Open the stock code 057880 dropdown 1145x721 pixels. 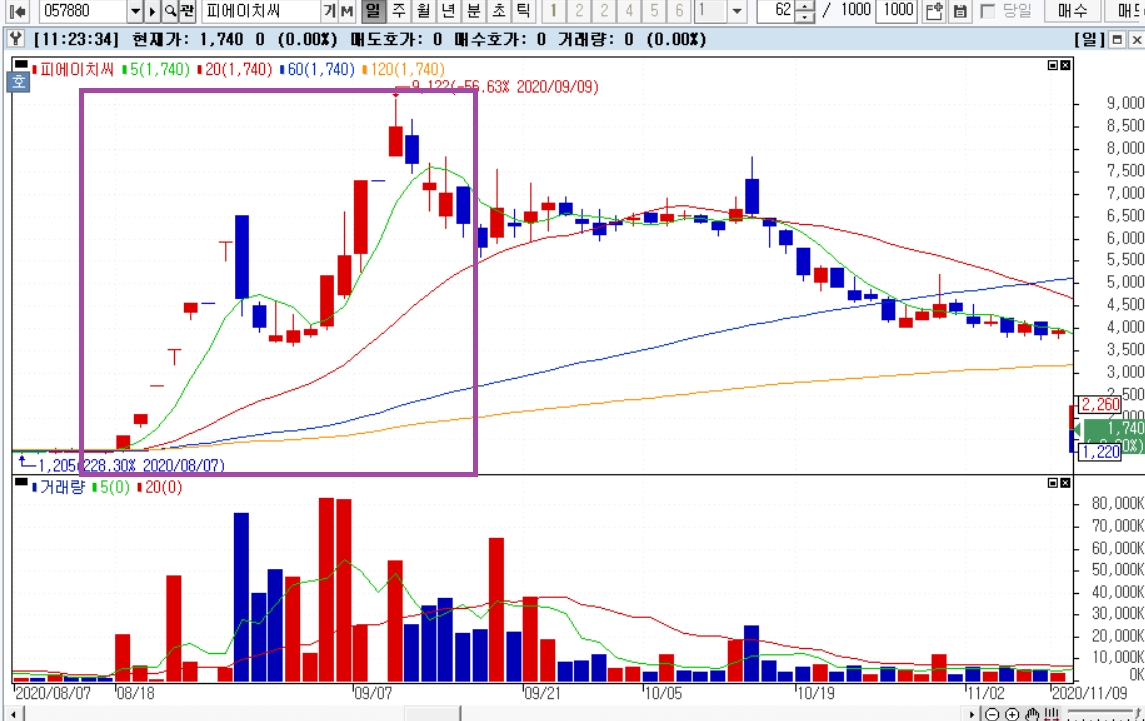click(x=135, y=11)
